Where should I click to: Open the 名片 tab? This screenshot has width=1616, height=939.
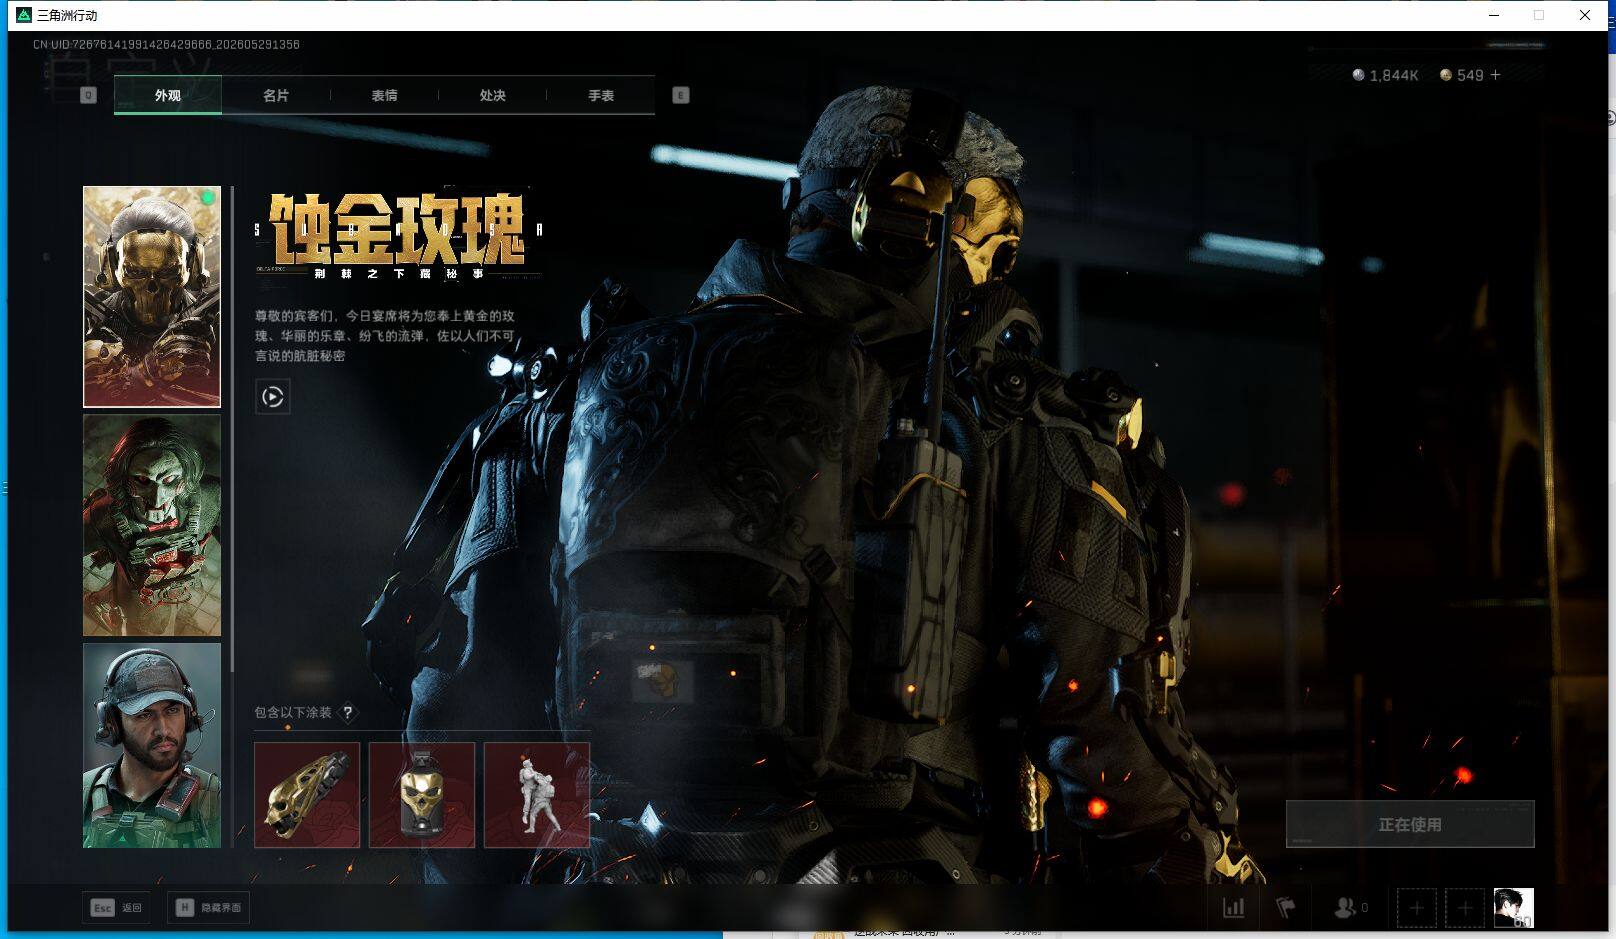click(x=276, y=95)
